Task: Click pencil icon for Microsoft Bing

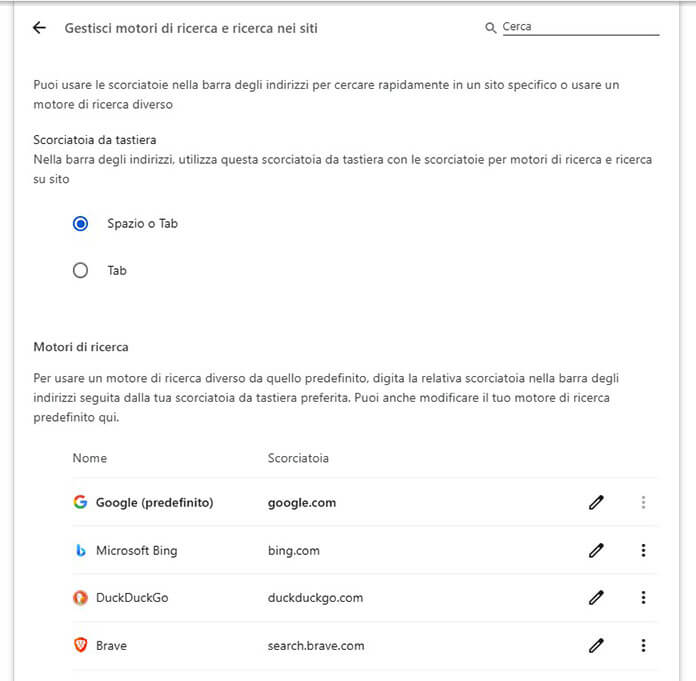Action: (597, 550)
